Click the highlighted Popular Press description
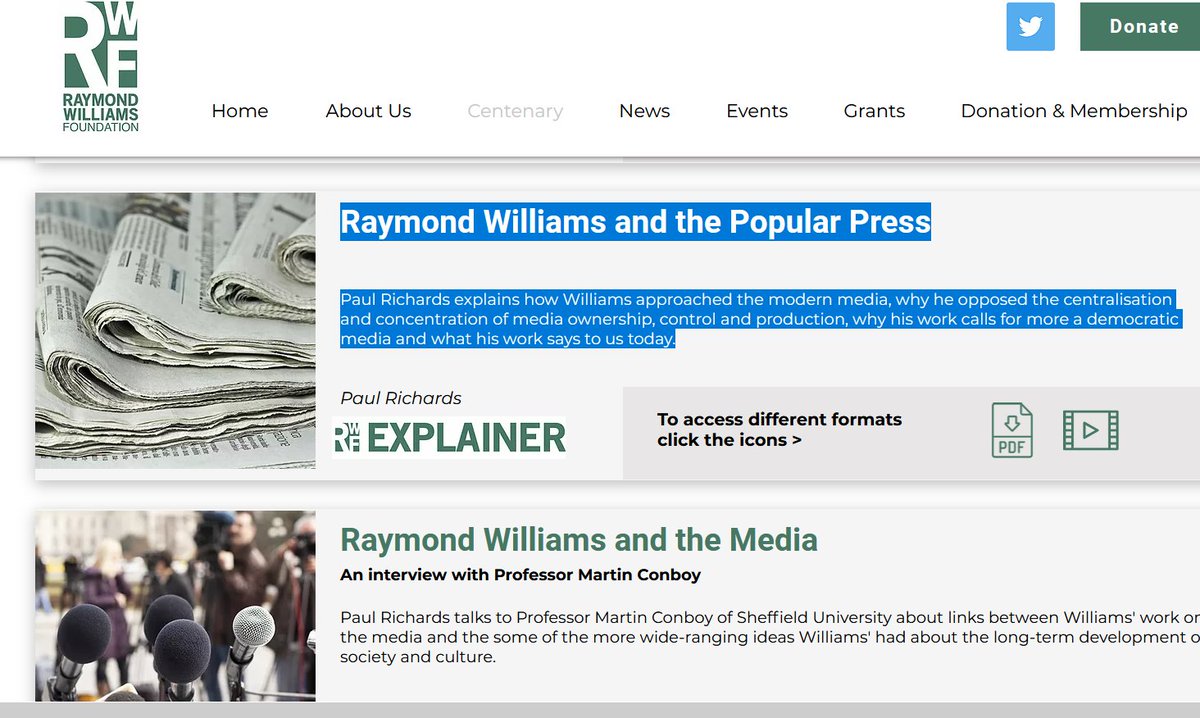This screenshot has width=1200, height=718. (x=760, y=319)
